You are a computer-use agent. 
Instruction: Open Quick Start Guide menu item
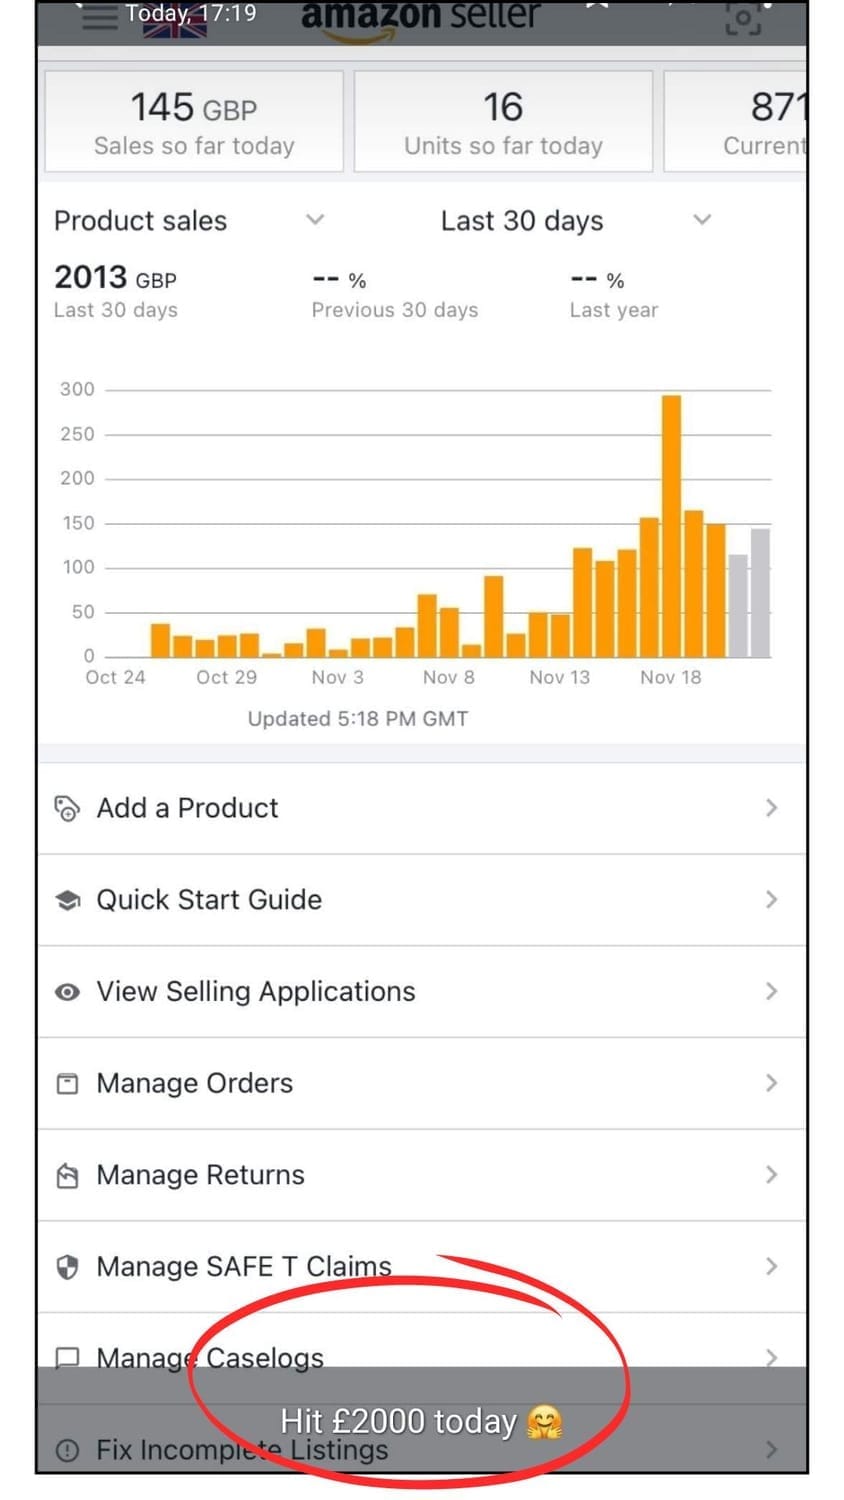209,900
